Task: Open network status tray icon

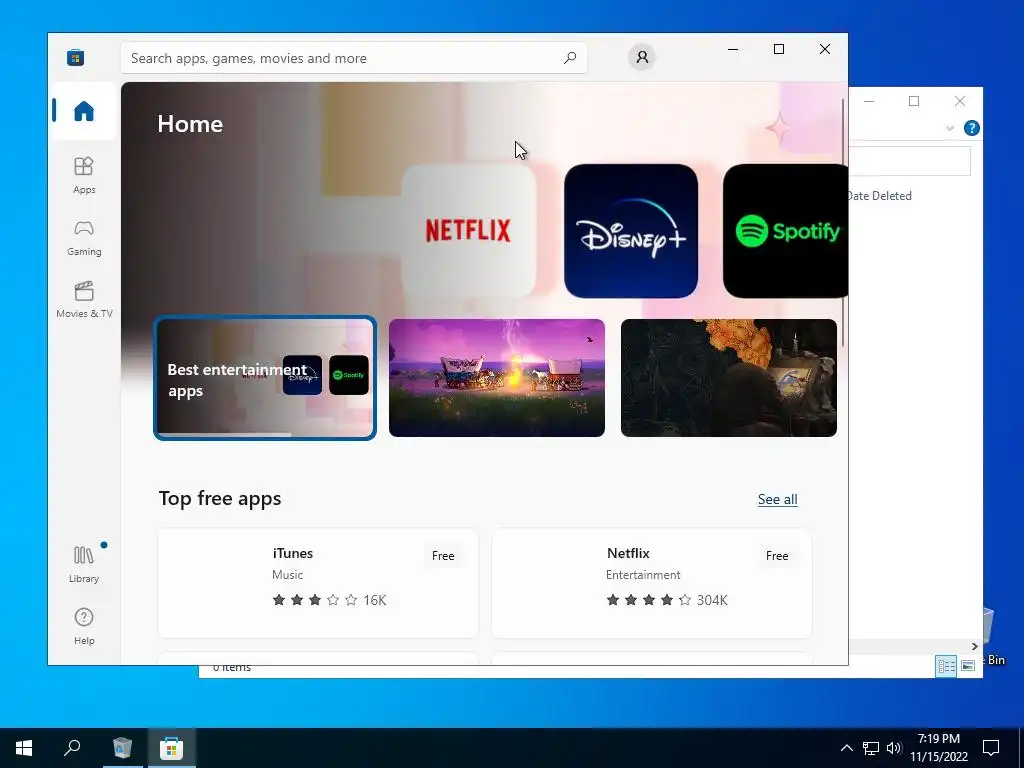Action: click(x=871, y=748)
